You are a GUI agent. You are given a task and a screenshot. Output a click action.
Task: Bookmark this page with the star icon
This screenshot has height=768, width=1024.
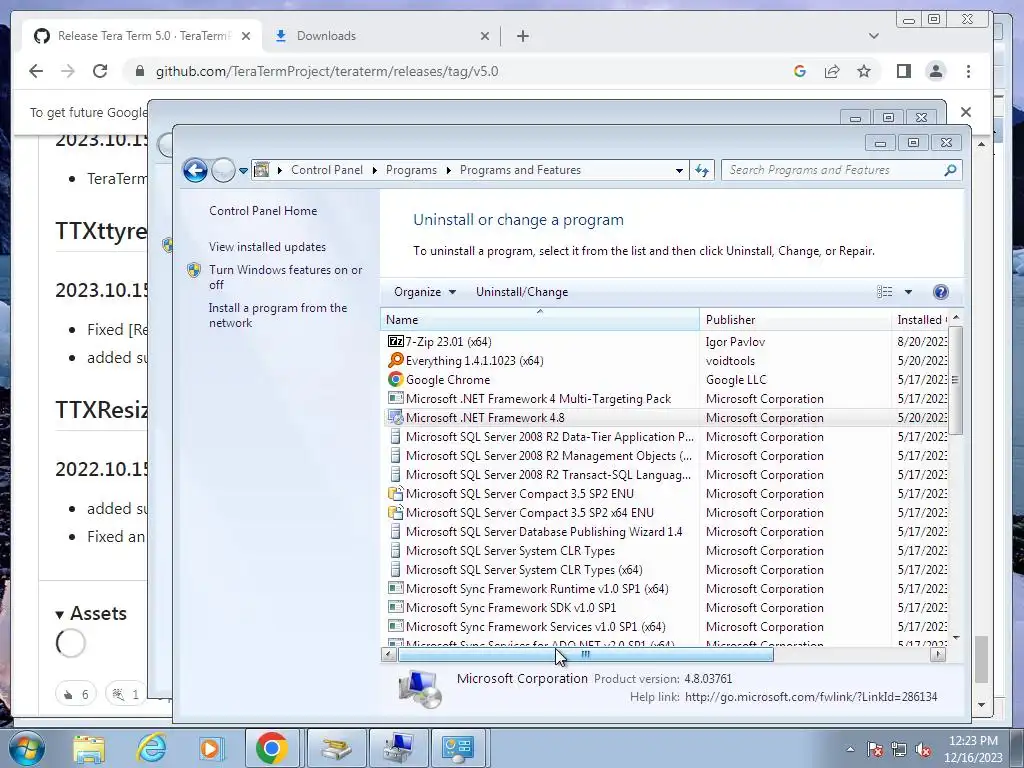(x=864, y=71)
